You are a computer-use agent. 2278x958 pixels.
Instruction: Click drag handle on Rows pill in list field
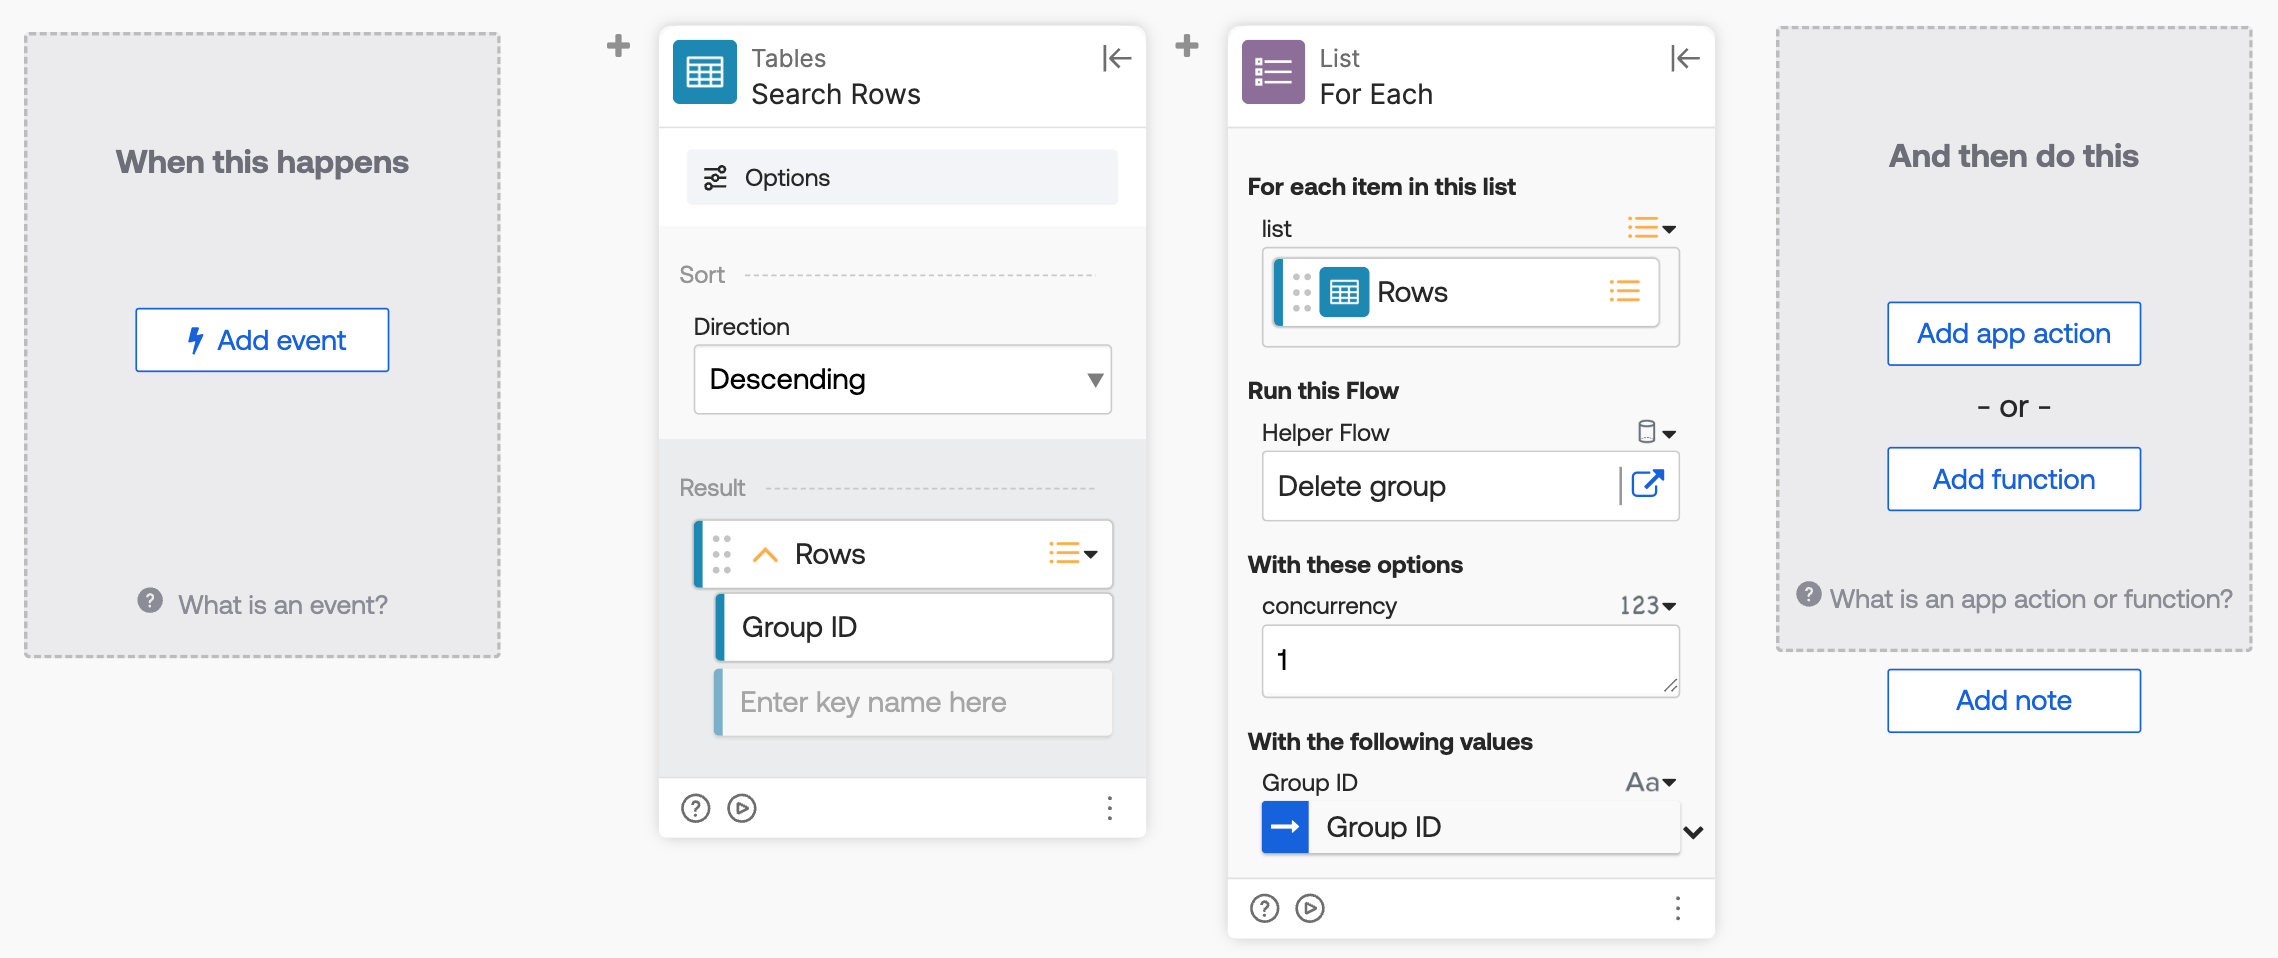point(1301,292)
